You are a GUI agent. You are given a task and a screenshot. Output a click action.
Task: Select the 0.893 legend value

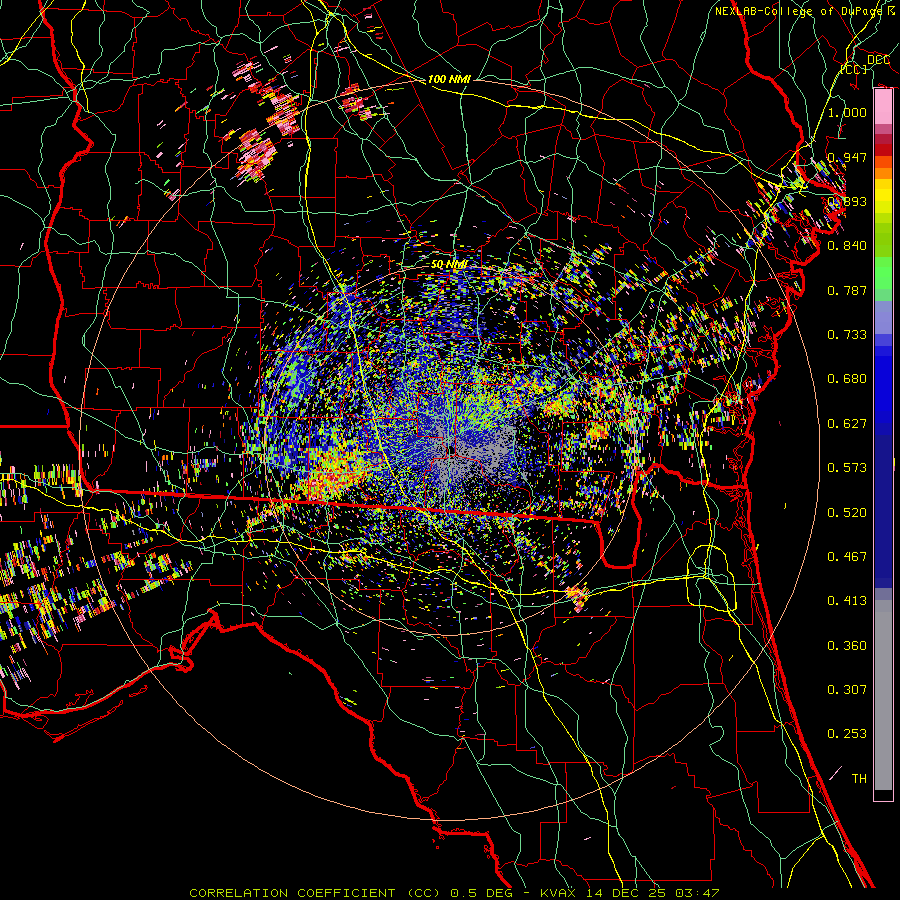847,201
